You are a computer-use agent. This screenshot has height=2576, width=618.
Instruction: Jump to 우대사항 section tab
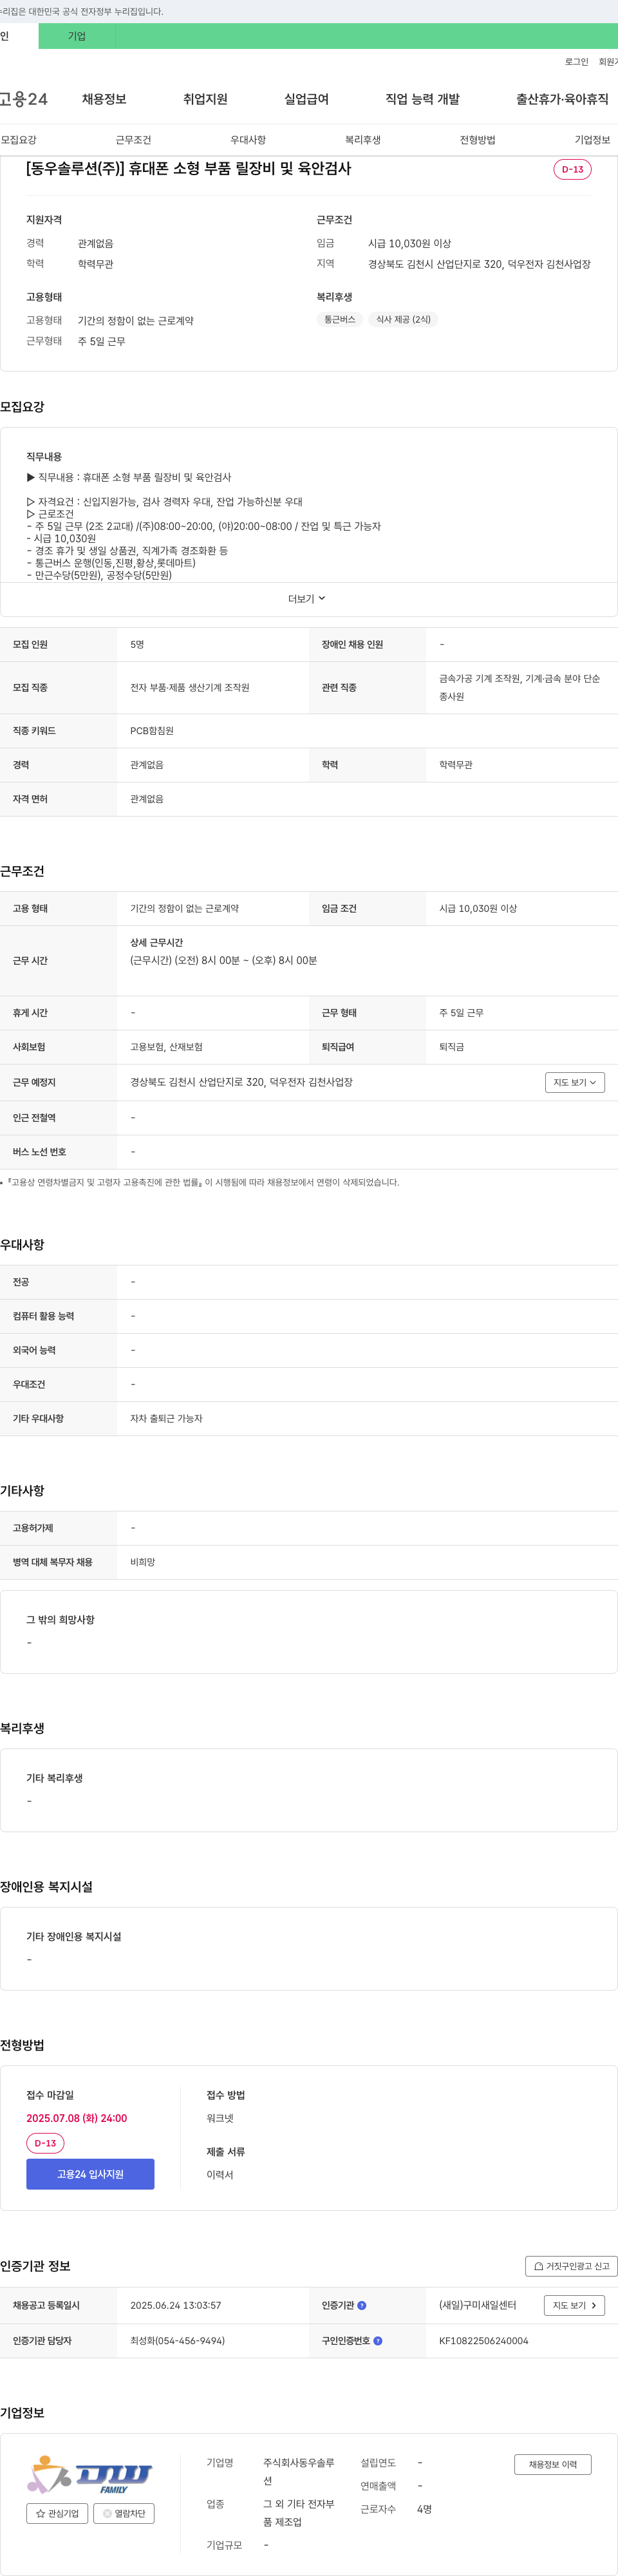(248, 140)
